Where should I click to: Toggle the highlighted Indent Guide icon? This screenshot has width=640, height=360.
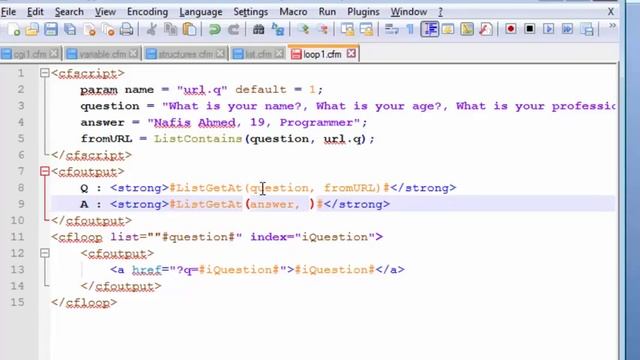[430, 29]
